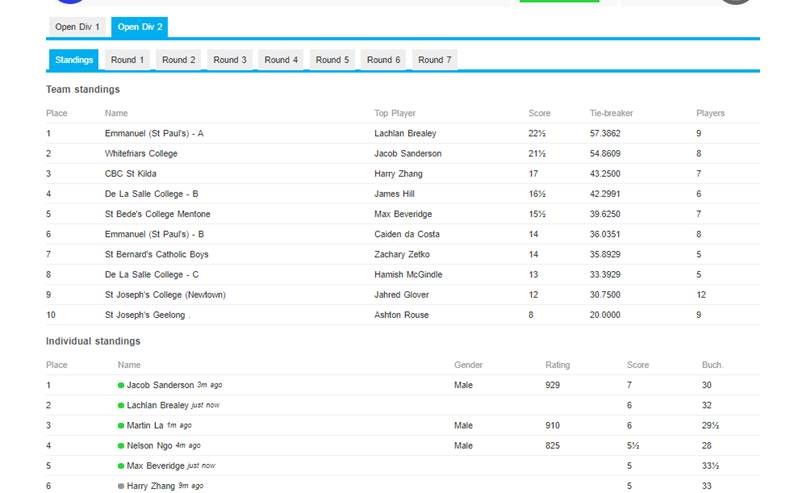Click top player Caiden da Costa

click(407, 235)
